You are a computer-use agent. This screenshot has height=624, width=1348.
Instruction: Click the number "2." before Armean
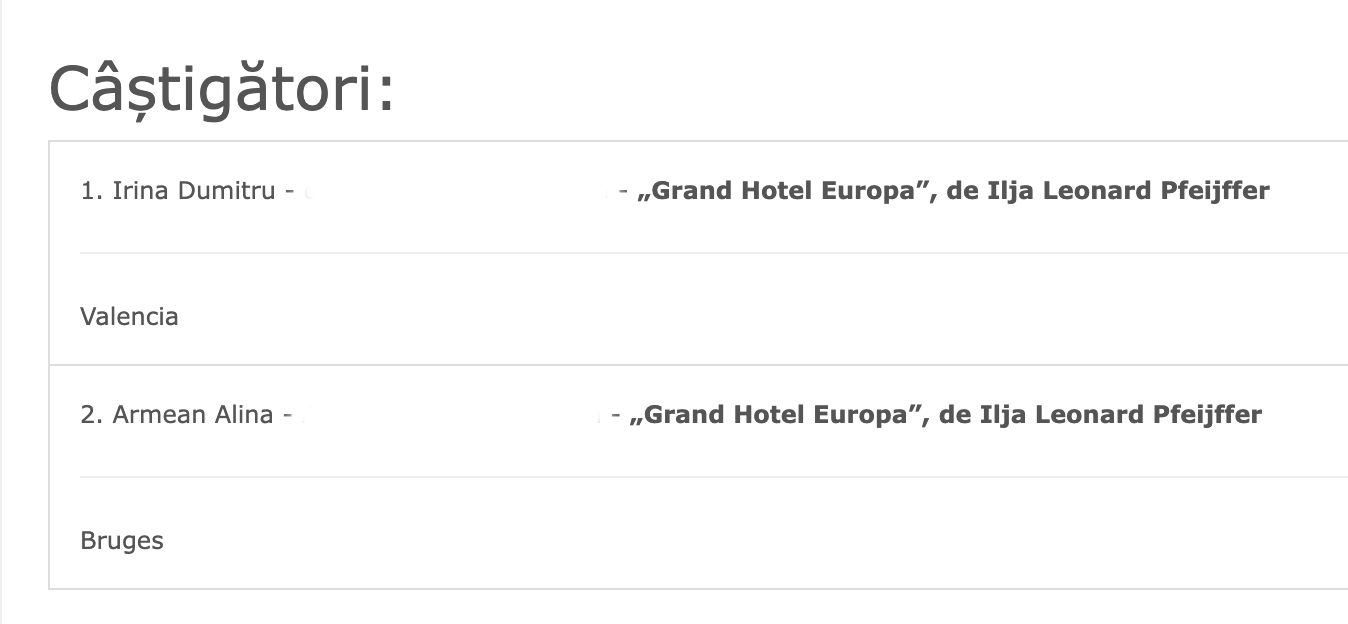92,415
